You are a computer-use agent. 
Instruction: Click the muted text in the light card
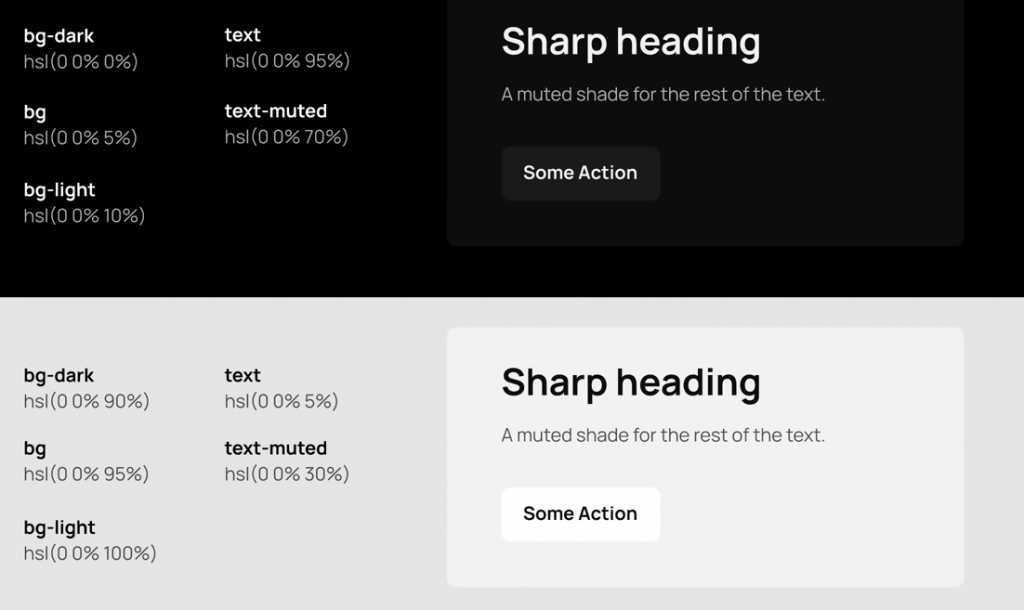pos(662,435)
